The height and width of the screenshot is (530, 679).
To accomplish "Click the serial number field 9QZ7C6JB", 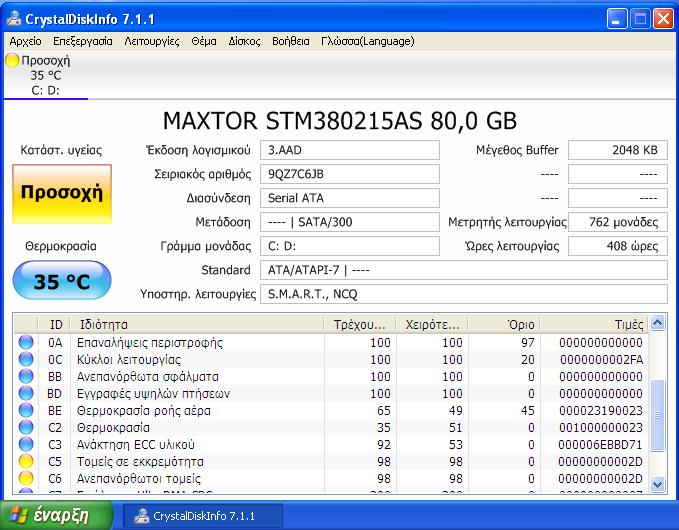I will [x=351, y=174].
